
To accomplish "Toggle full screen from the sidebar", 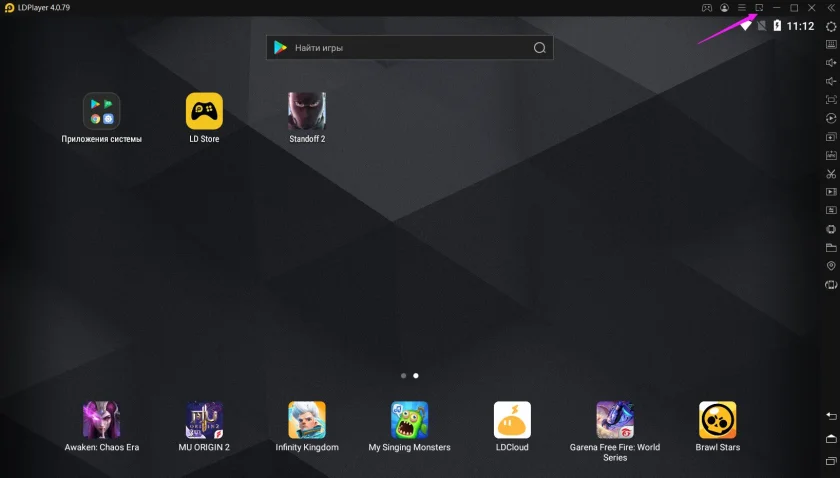I will [831, 100].
